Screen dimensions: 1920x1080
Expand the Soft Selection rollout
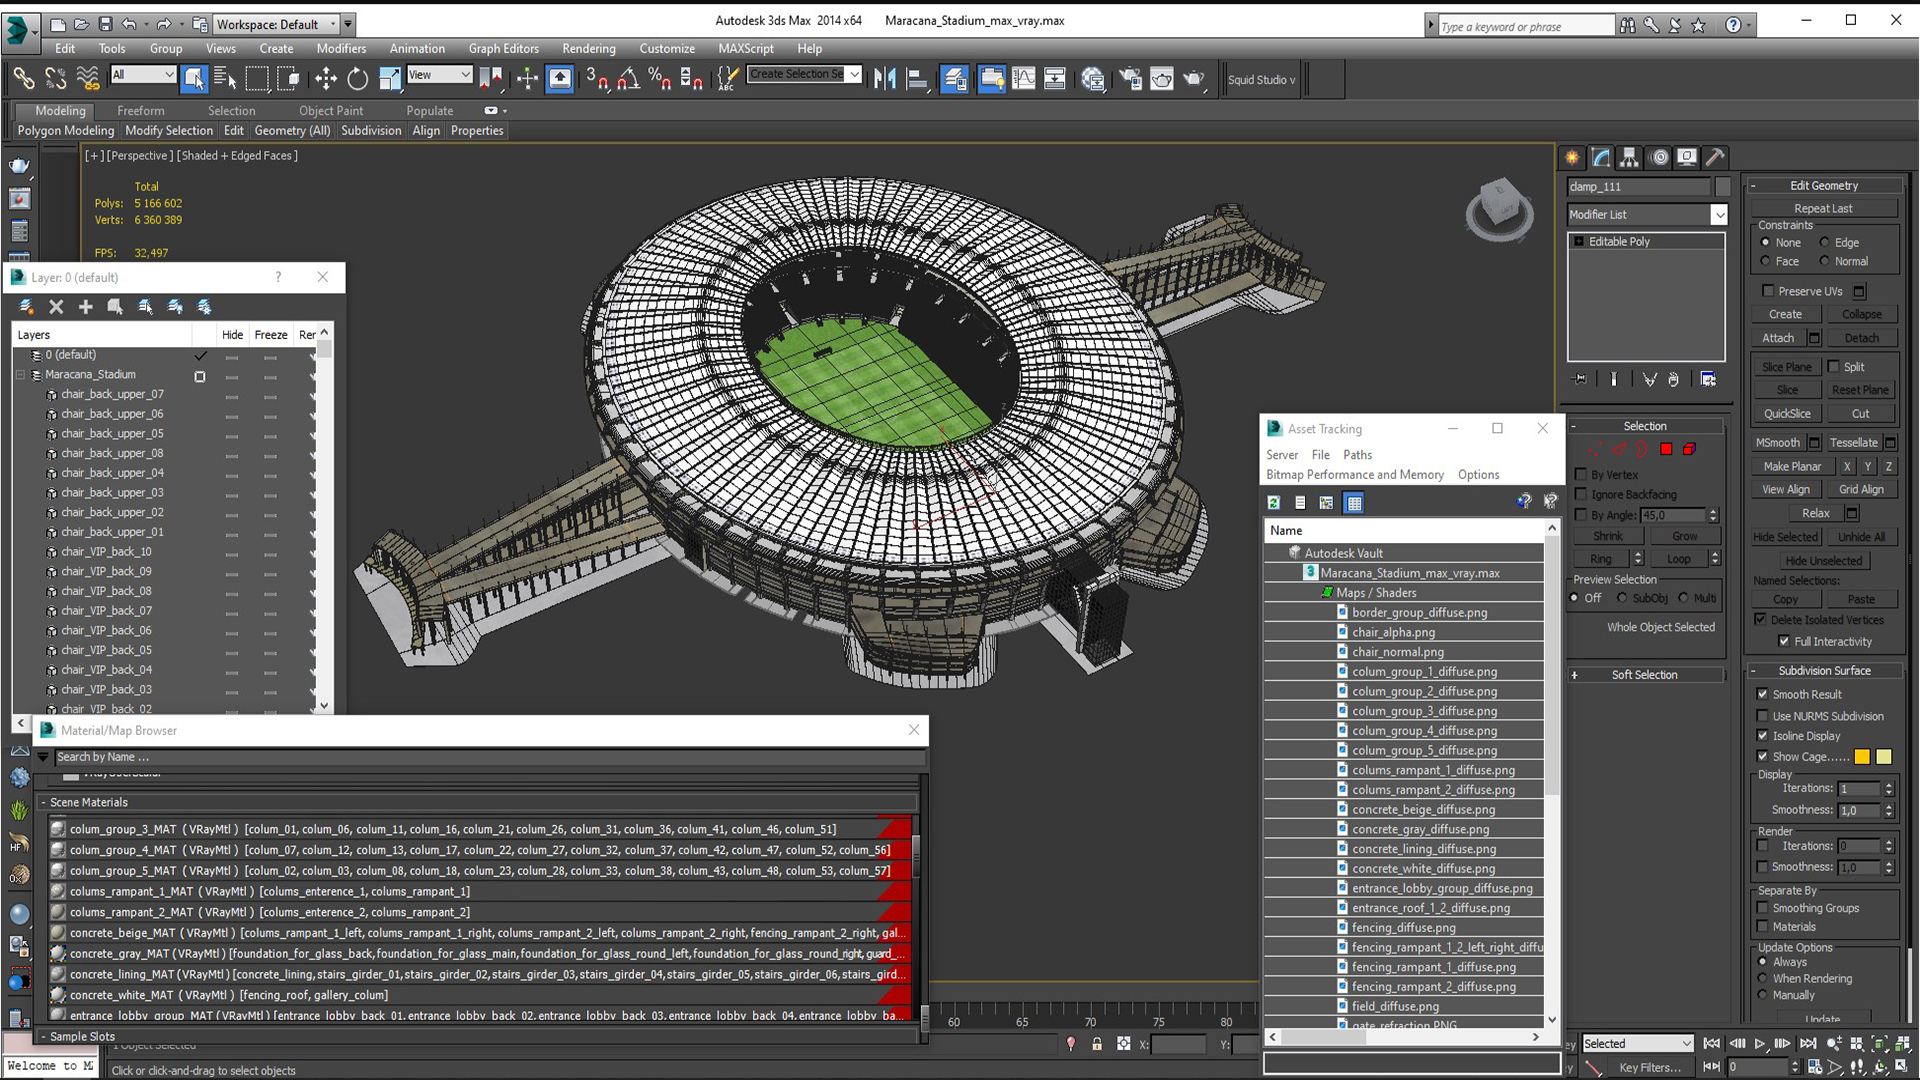1644,675
